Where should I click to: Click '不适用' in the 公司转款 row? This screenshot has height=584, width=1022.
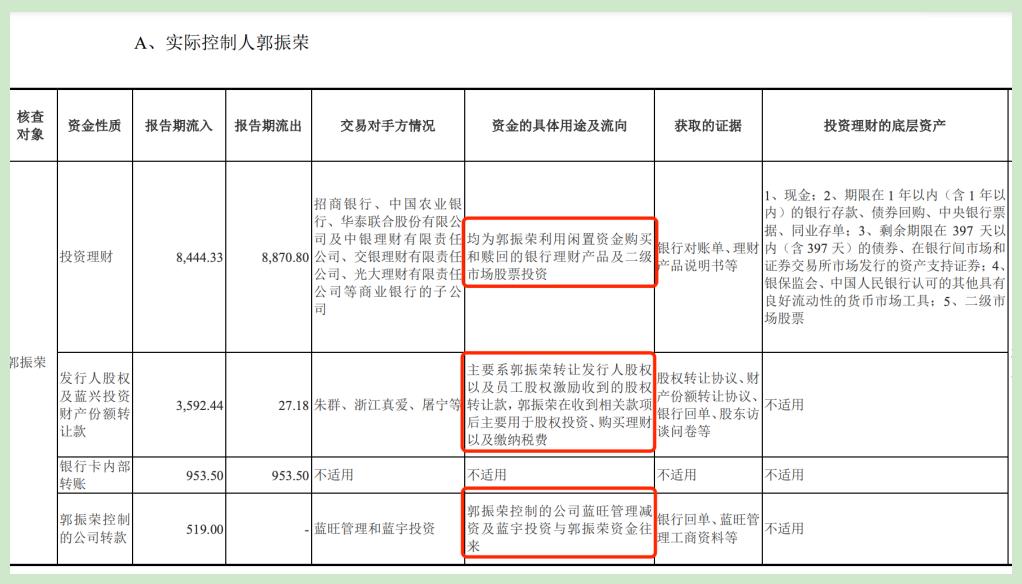(784, 528)
